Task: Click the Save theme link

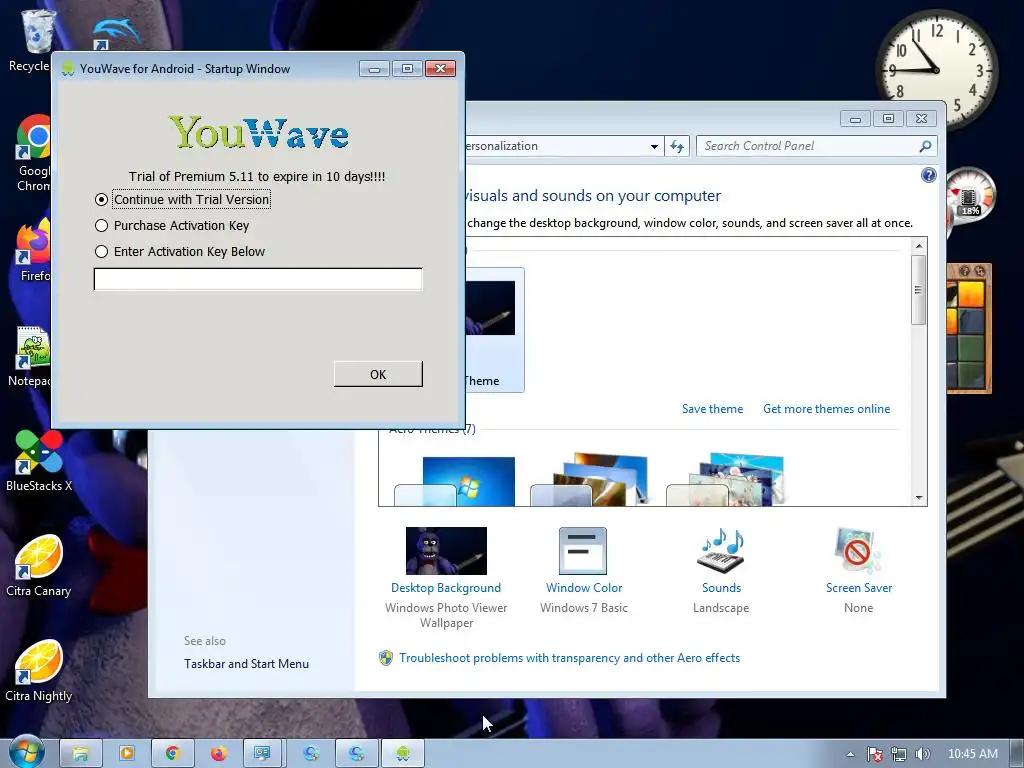Action: [712, 409]
